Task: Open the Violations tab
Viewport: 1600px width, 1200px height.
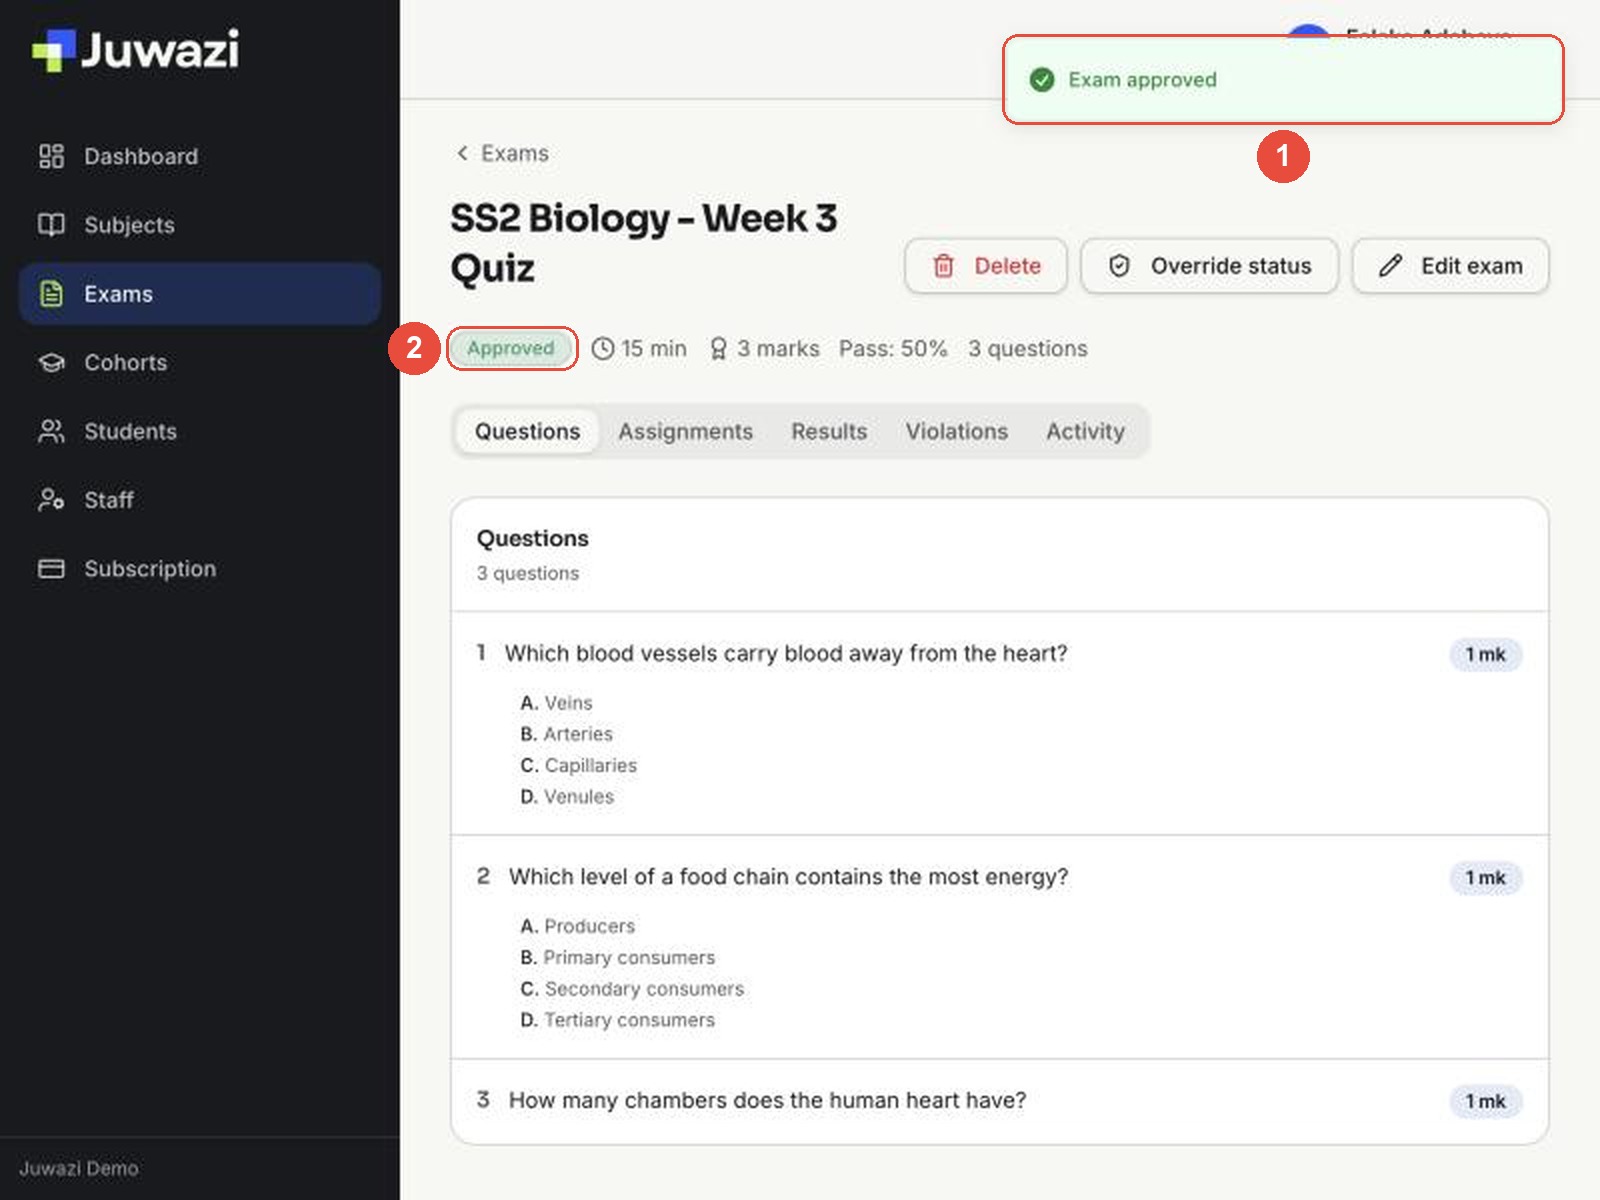Action: [x=957, y=431]
